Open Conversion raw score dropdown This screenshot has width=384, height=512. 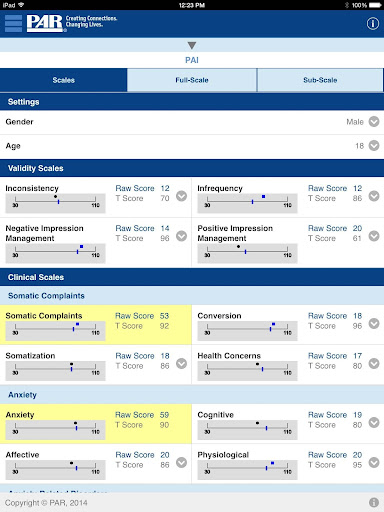pyautogui.click(x=374, y=323)
